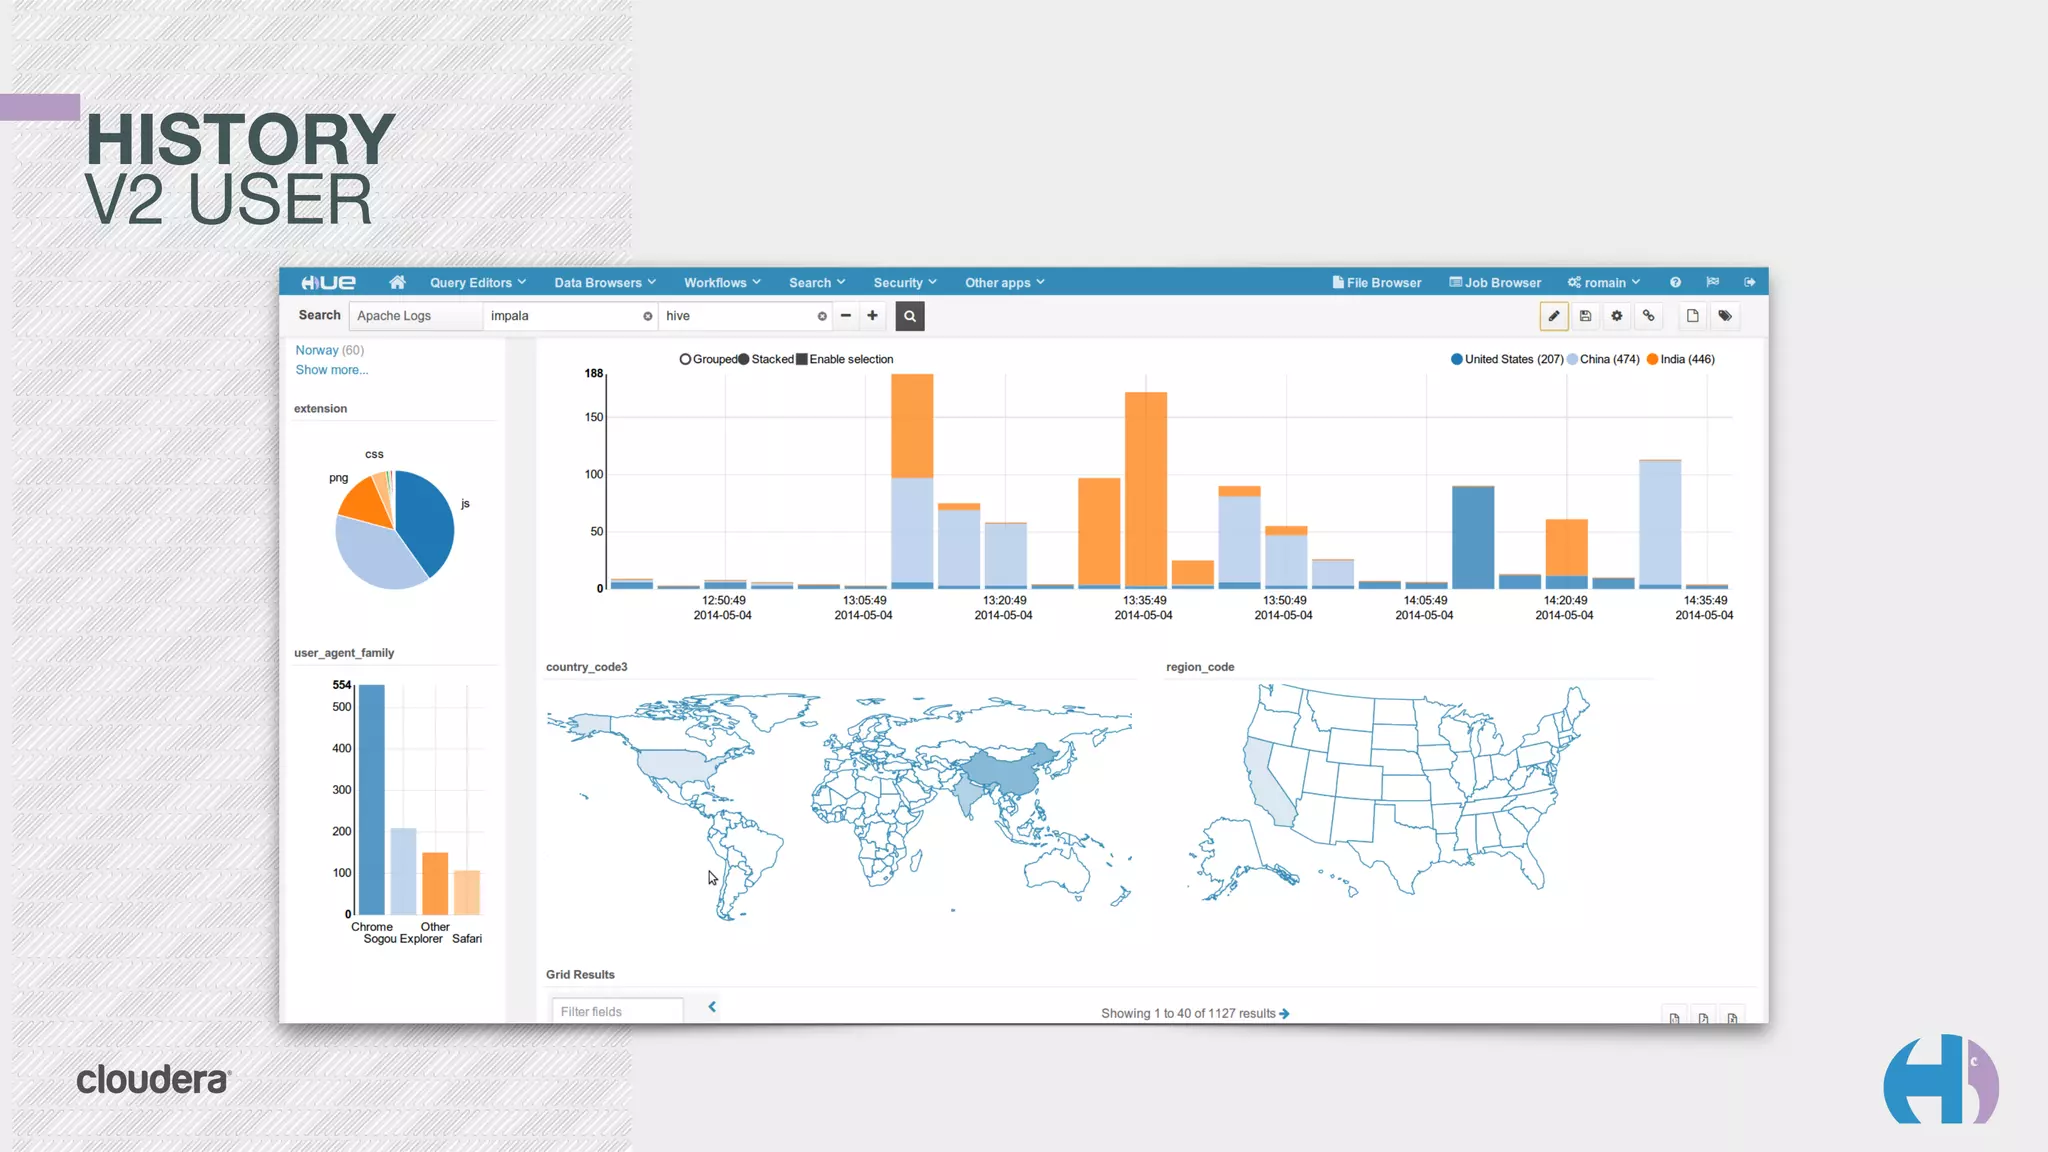Open the Data Browsers dropdown
Screen dimensions: 2048x1152
pos(604,283)
